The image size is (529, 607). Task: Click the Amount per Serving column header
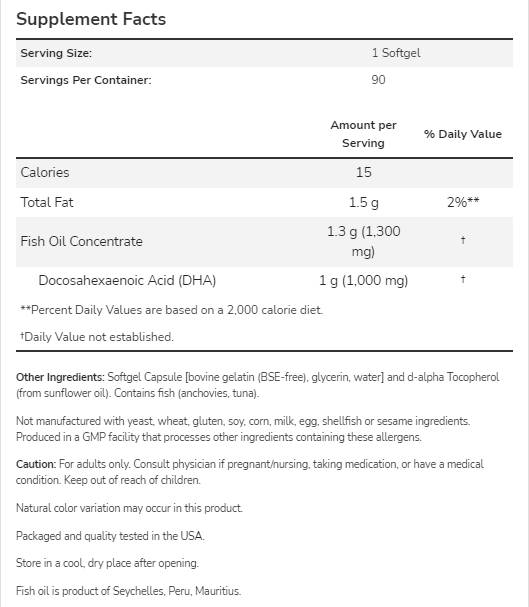point(363,134)
